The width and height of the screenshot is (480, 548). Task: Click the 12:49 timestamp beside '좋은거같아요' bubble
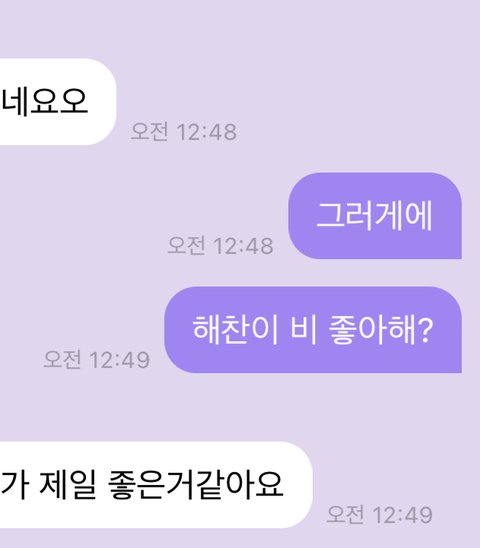379,514
